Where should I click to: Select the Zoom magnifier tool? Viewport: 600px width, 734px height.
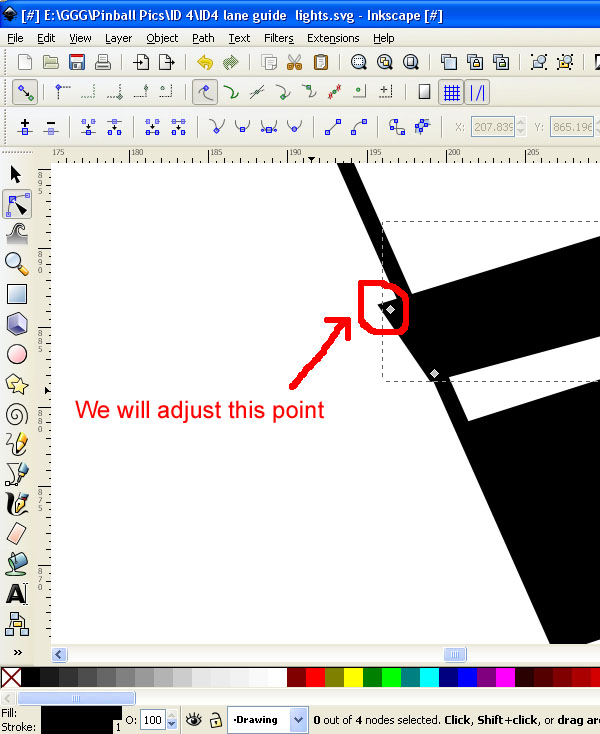pos(17,263)
